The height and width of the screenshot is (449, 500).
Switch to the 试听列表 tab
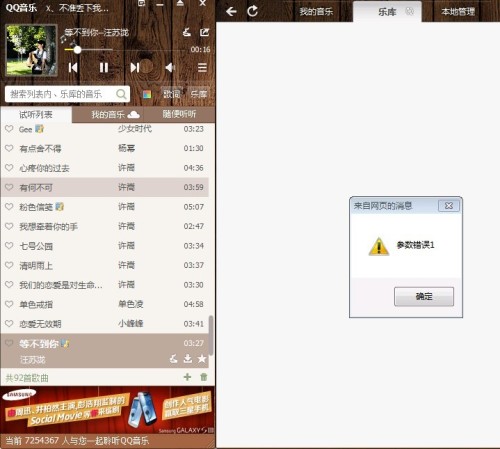click(36, 115)
